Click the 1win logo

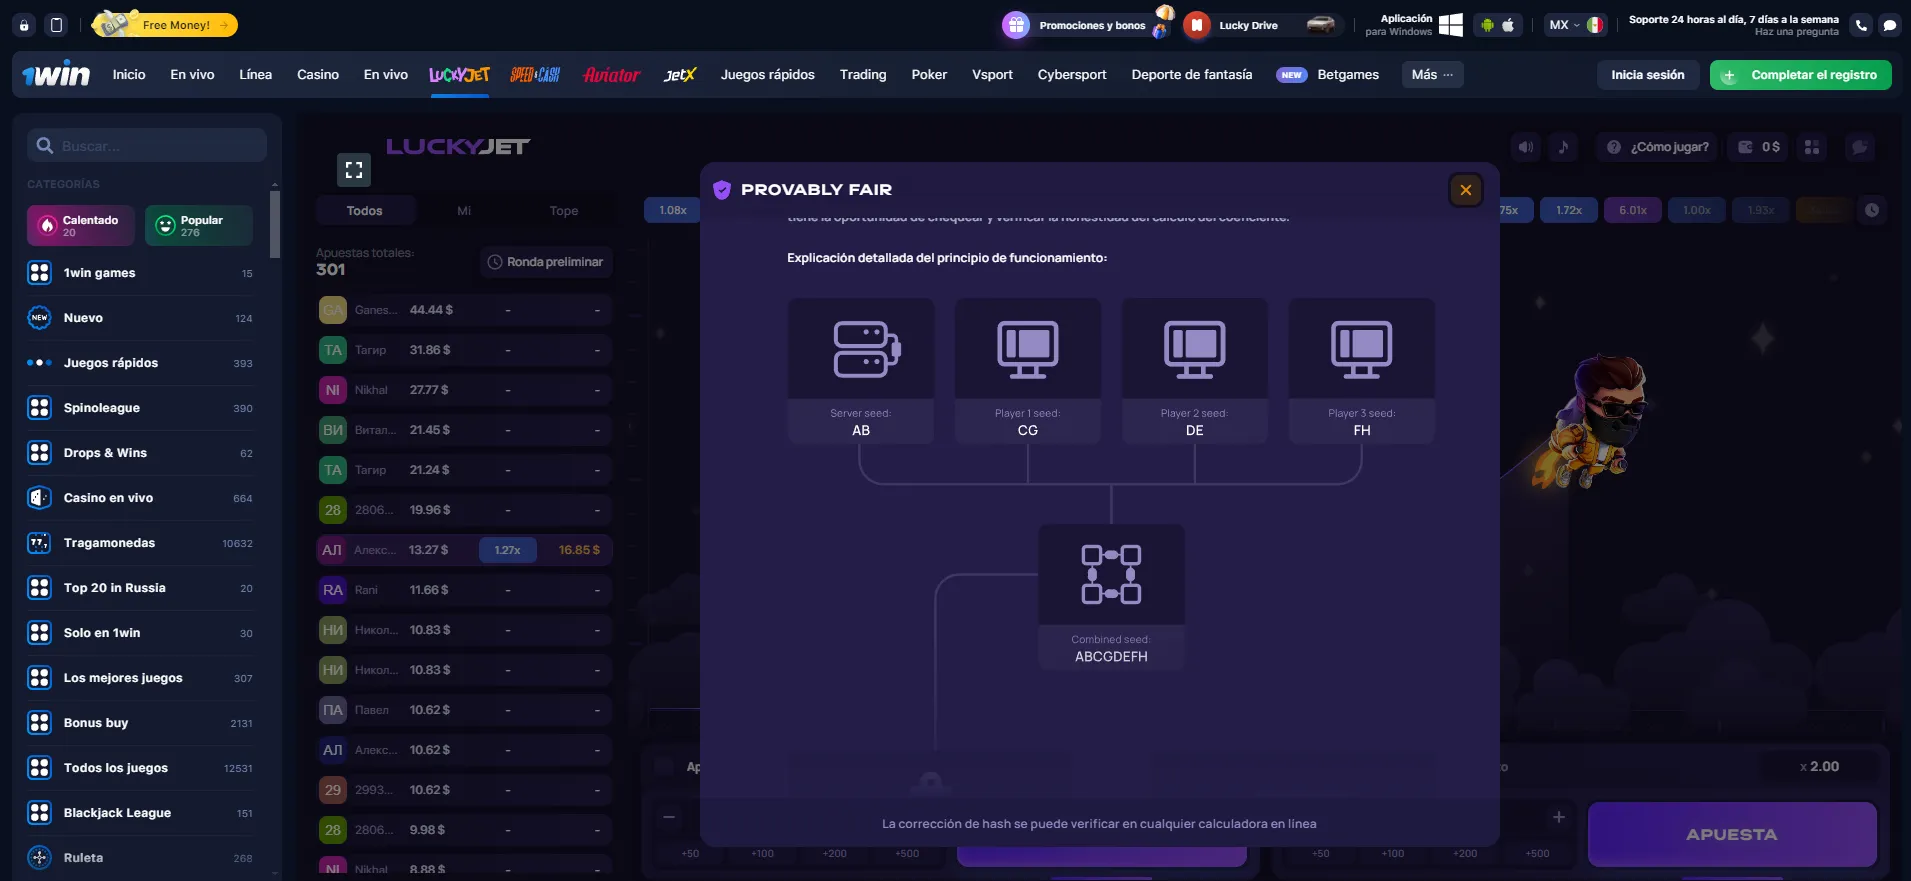[x=56, y=75]
